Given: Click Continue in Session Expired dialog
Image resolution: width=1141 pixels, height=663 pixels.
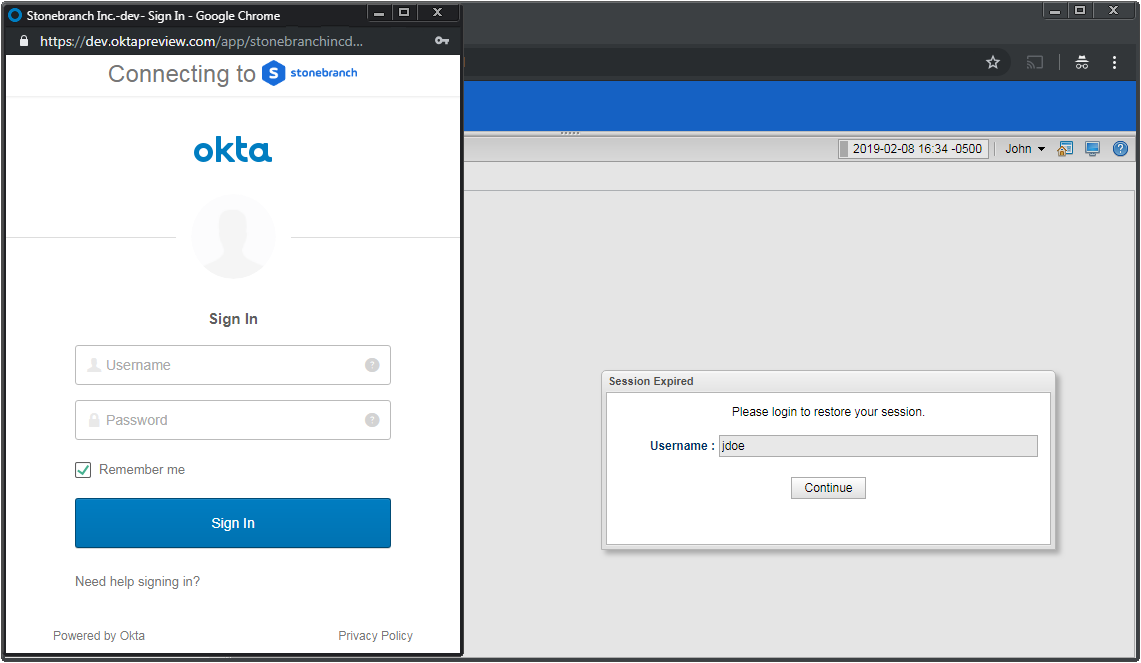Looking at the screenshot, I should [x=828, y=488].
